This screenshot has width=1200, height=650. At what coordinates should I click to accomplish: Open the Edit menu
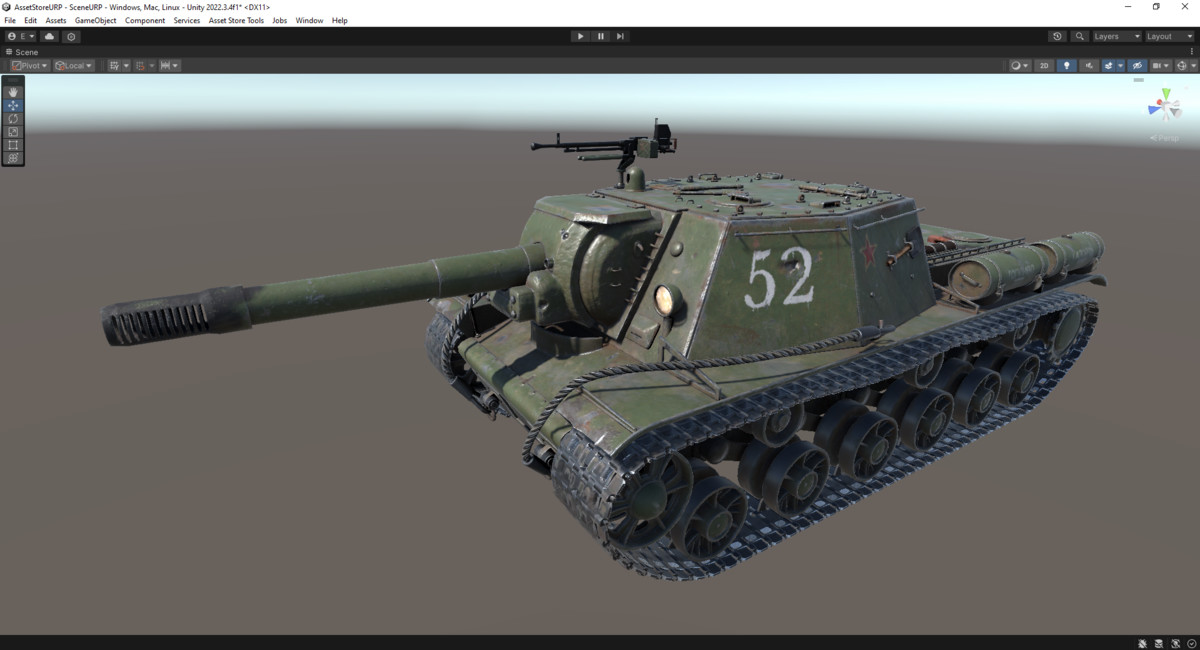click(31, 20)
